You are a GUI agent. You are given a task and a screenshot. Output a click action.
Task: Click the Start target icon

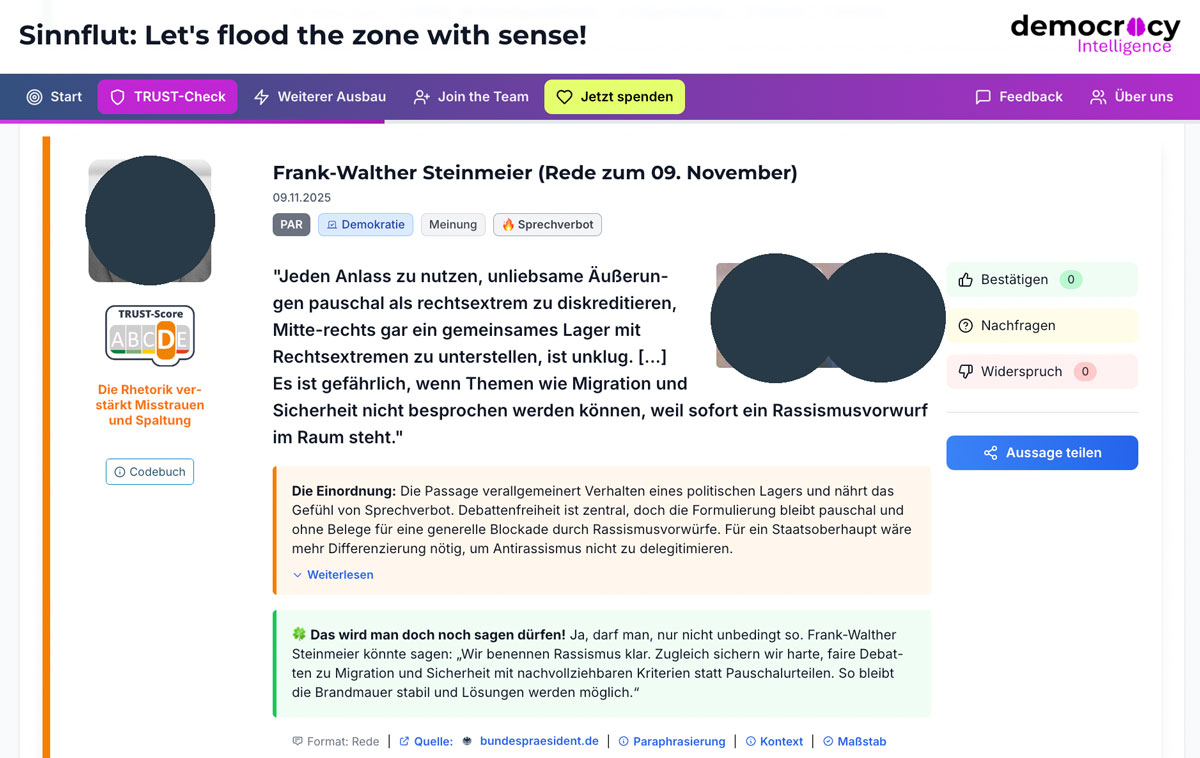point(35,97)
